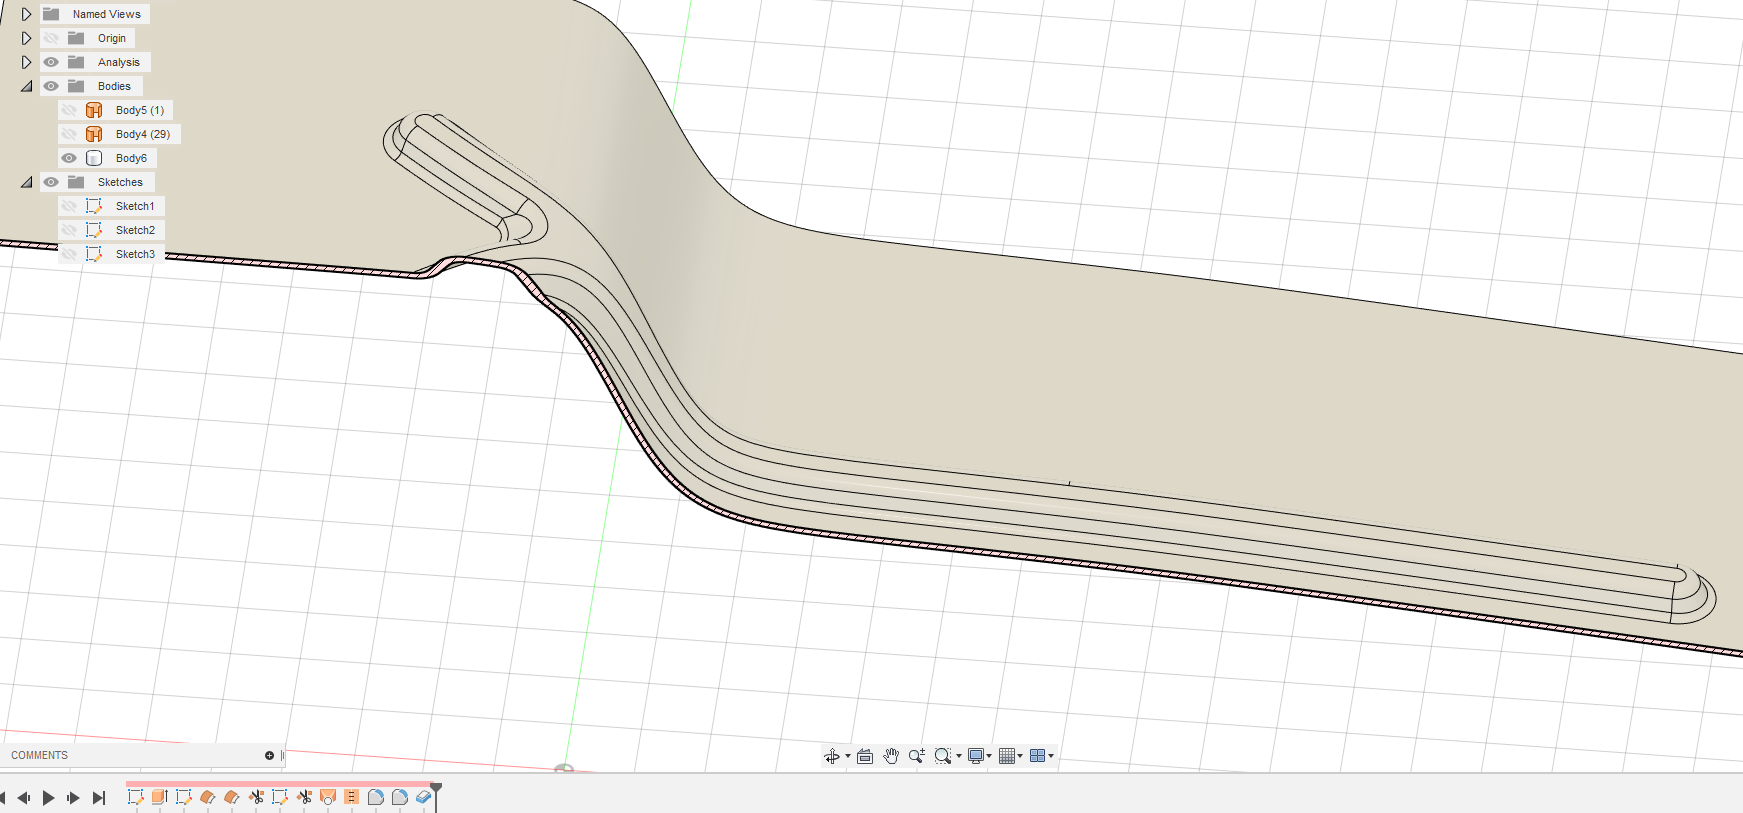Click the white Body6 body icon
This screenshot has width=1743, height=813.
coord(94,158)
